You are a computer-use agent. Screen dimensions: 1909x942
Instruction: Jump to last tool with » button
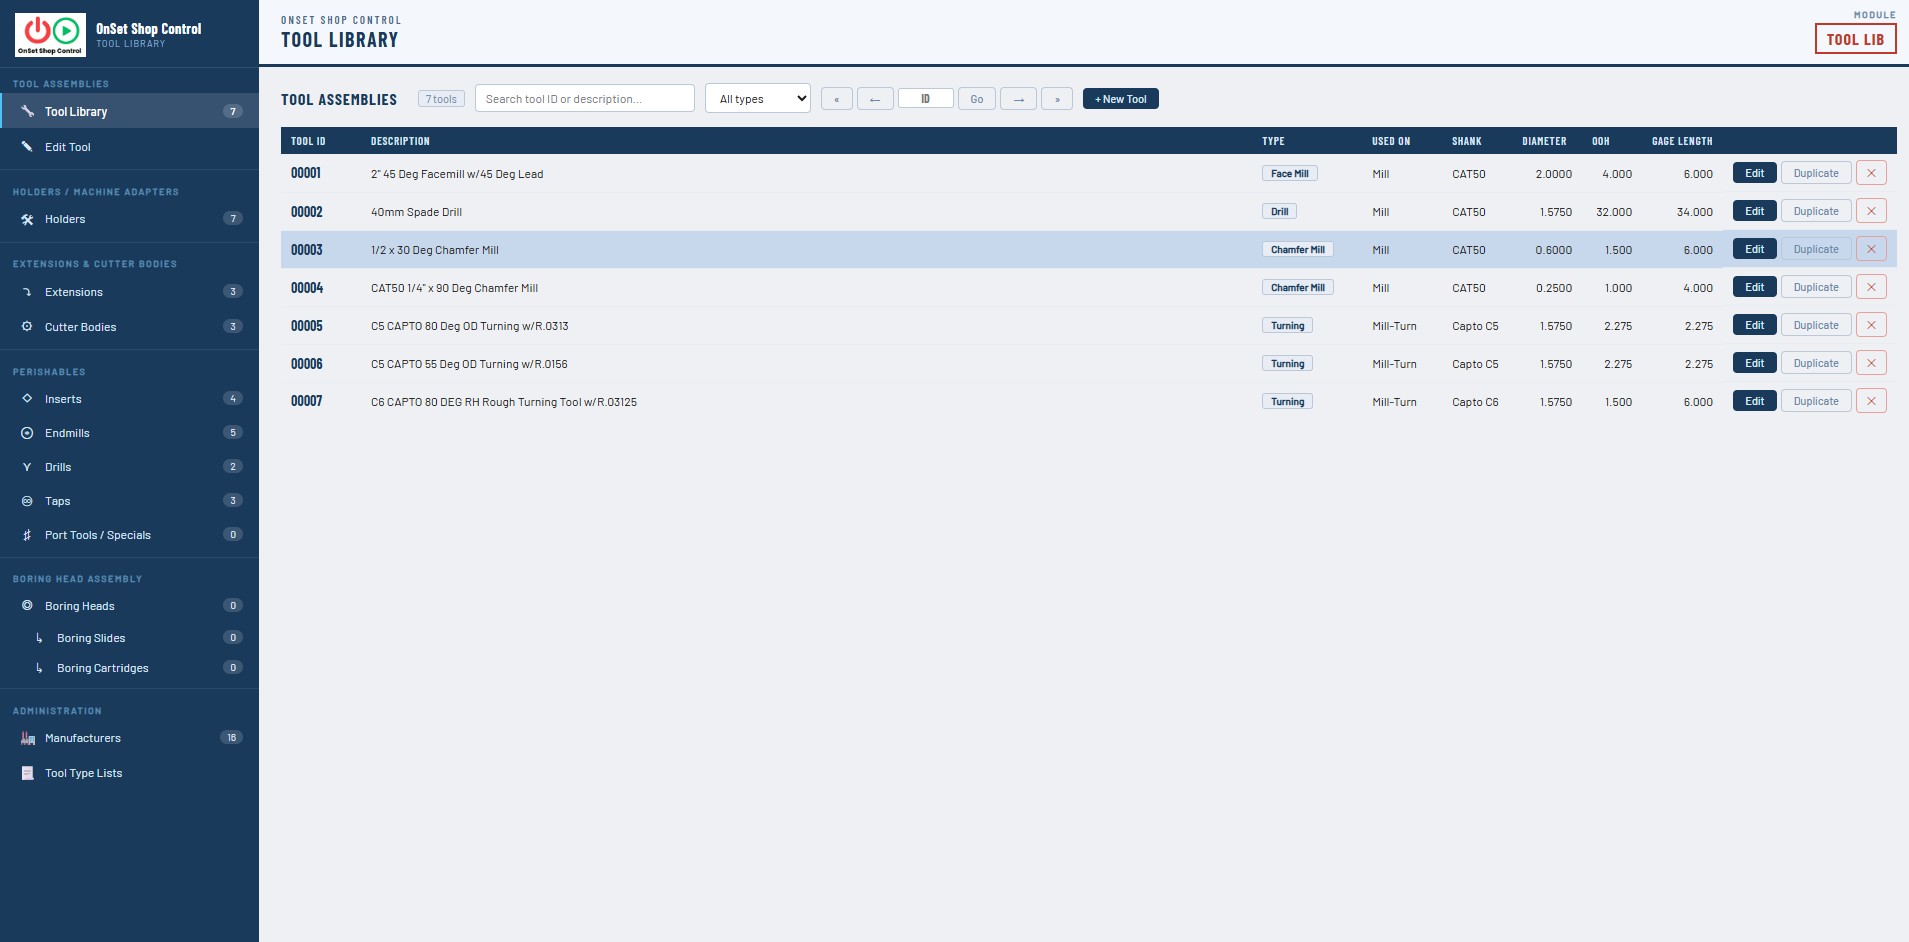(1057, 99)
